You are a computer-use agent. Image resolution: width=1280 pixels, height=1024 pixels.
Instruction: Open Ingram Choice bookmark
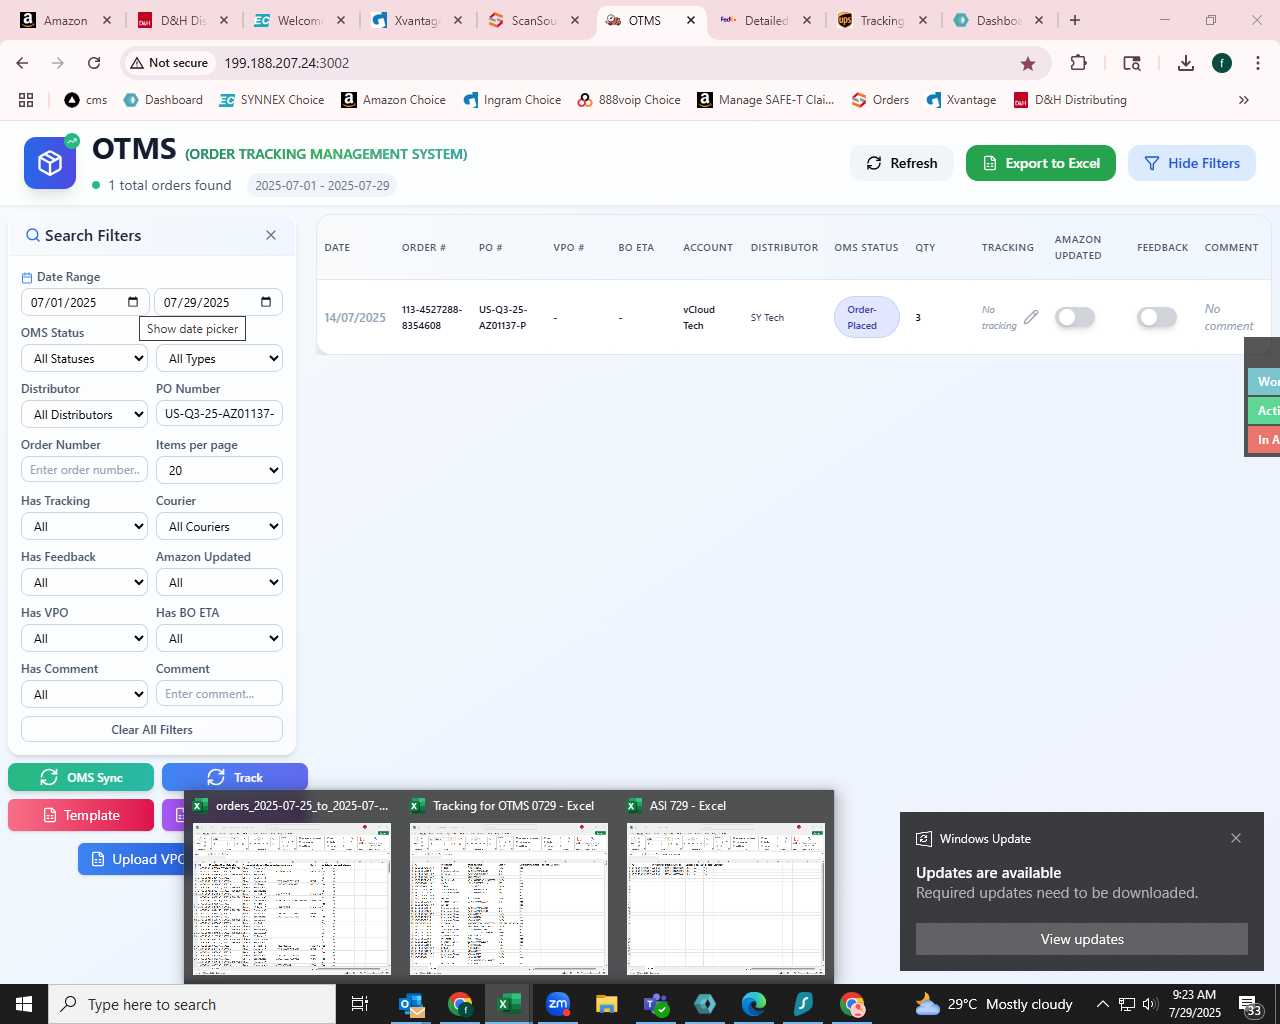pos(512,100)
